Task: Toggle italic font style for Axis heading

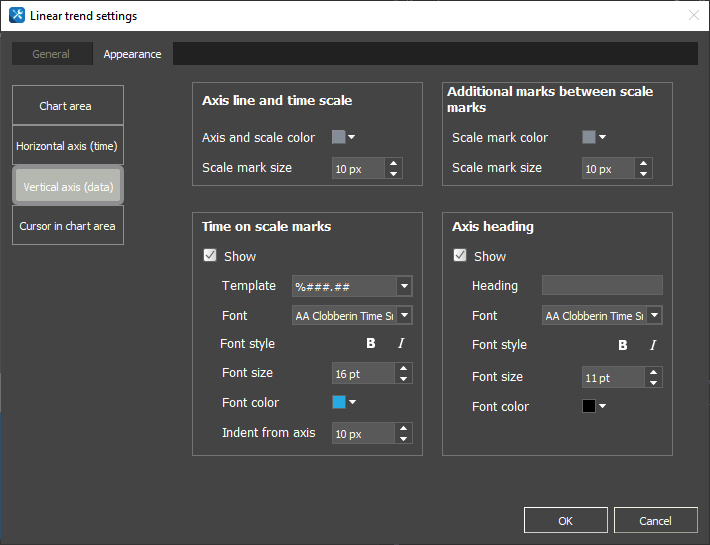Action: (x=653, y=345)
